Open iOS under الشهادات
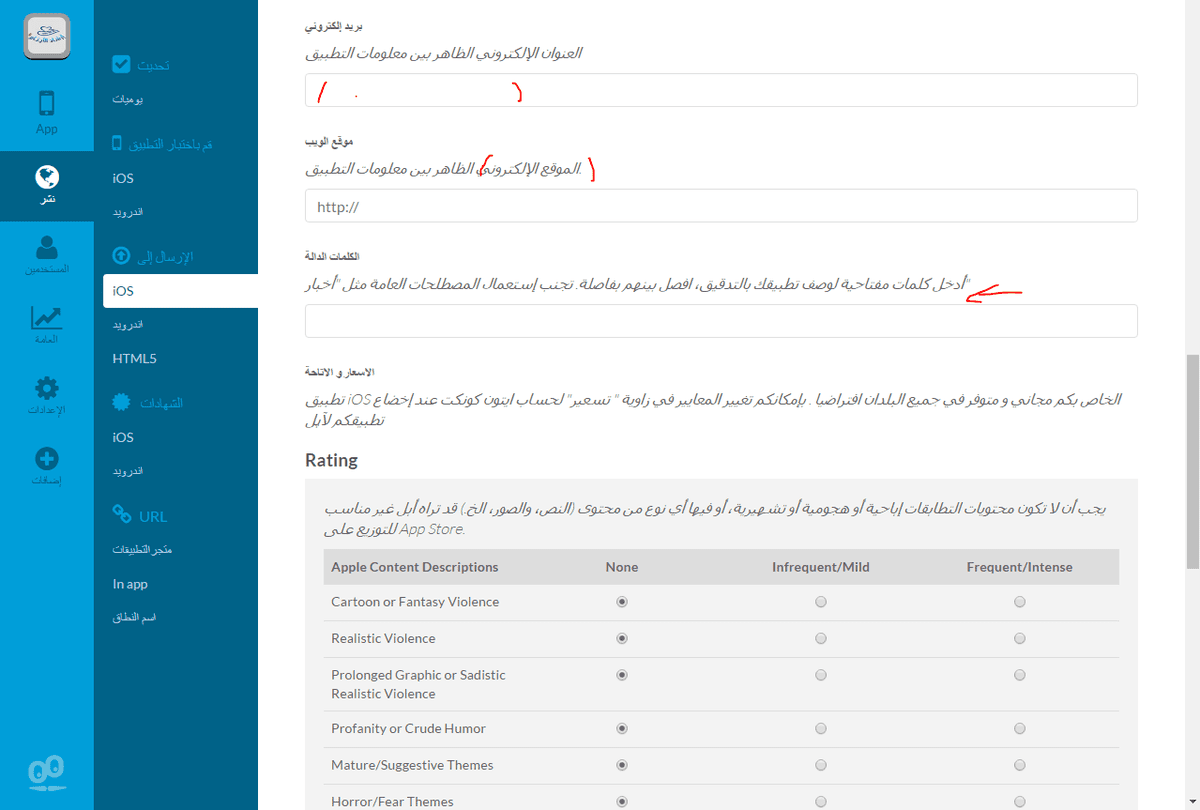Image resolution: width=1200 pixels, height=810 pixels. pos(123,437)
